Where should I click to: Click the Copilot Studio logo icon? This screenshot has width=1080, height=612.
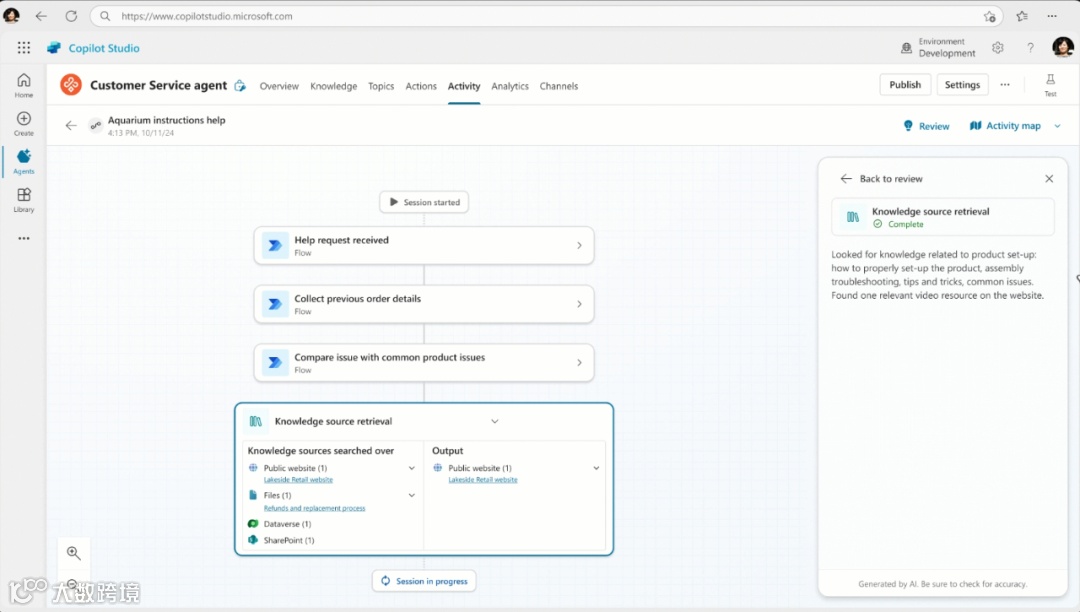(x=54, y=48)
